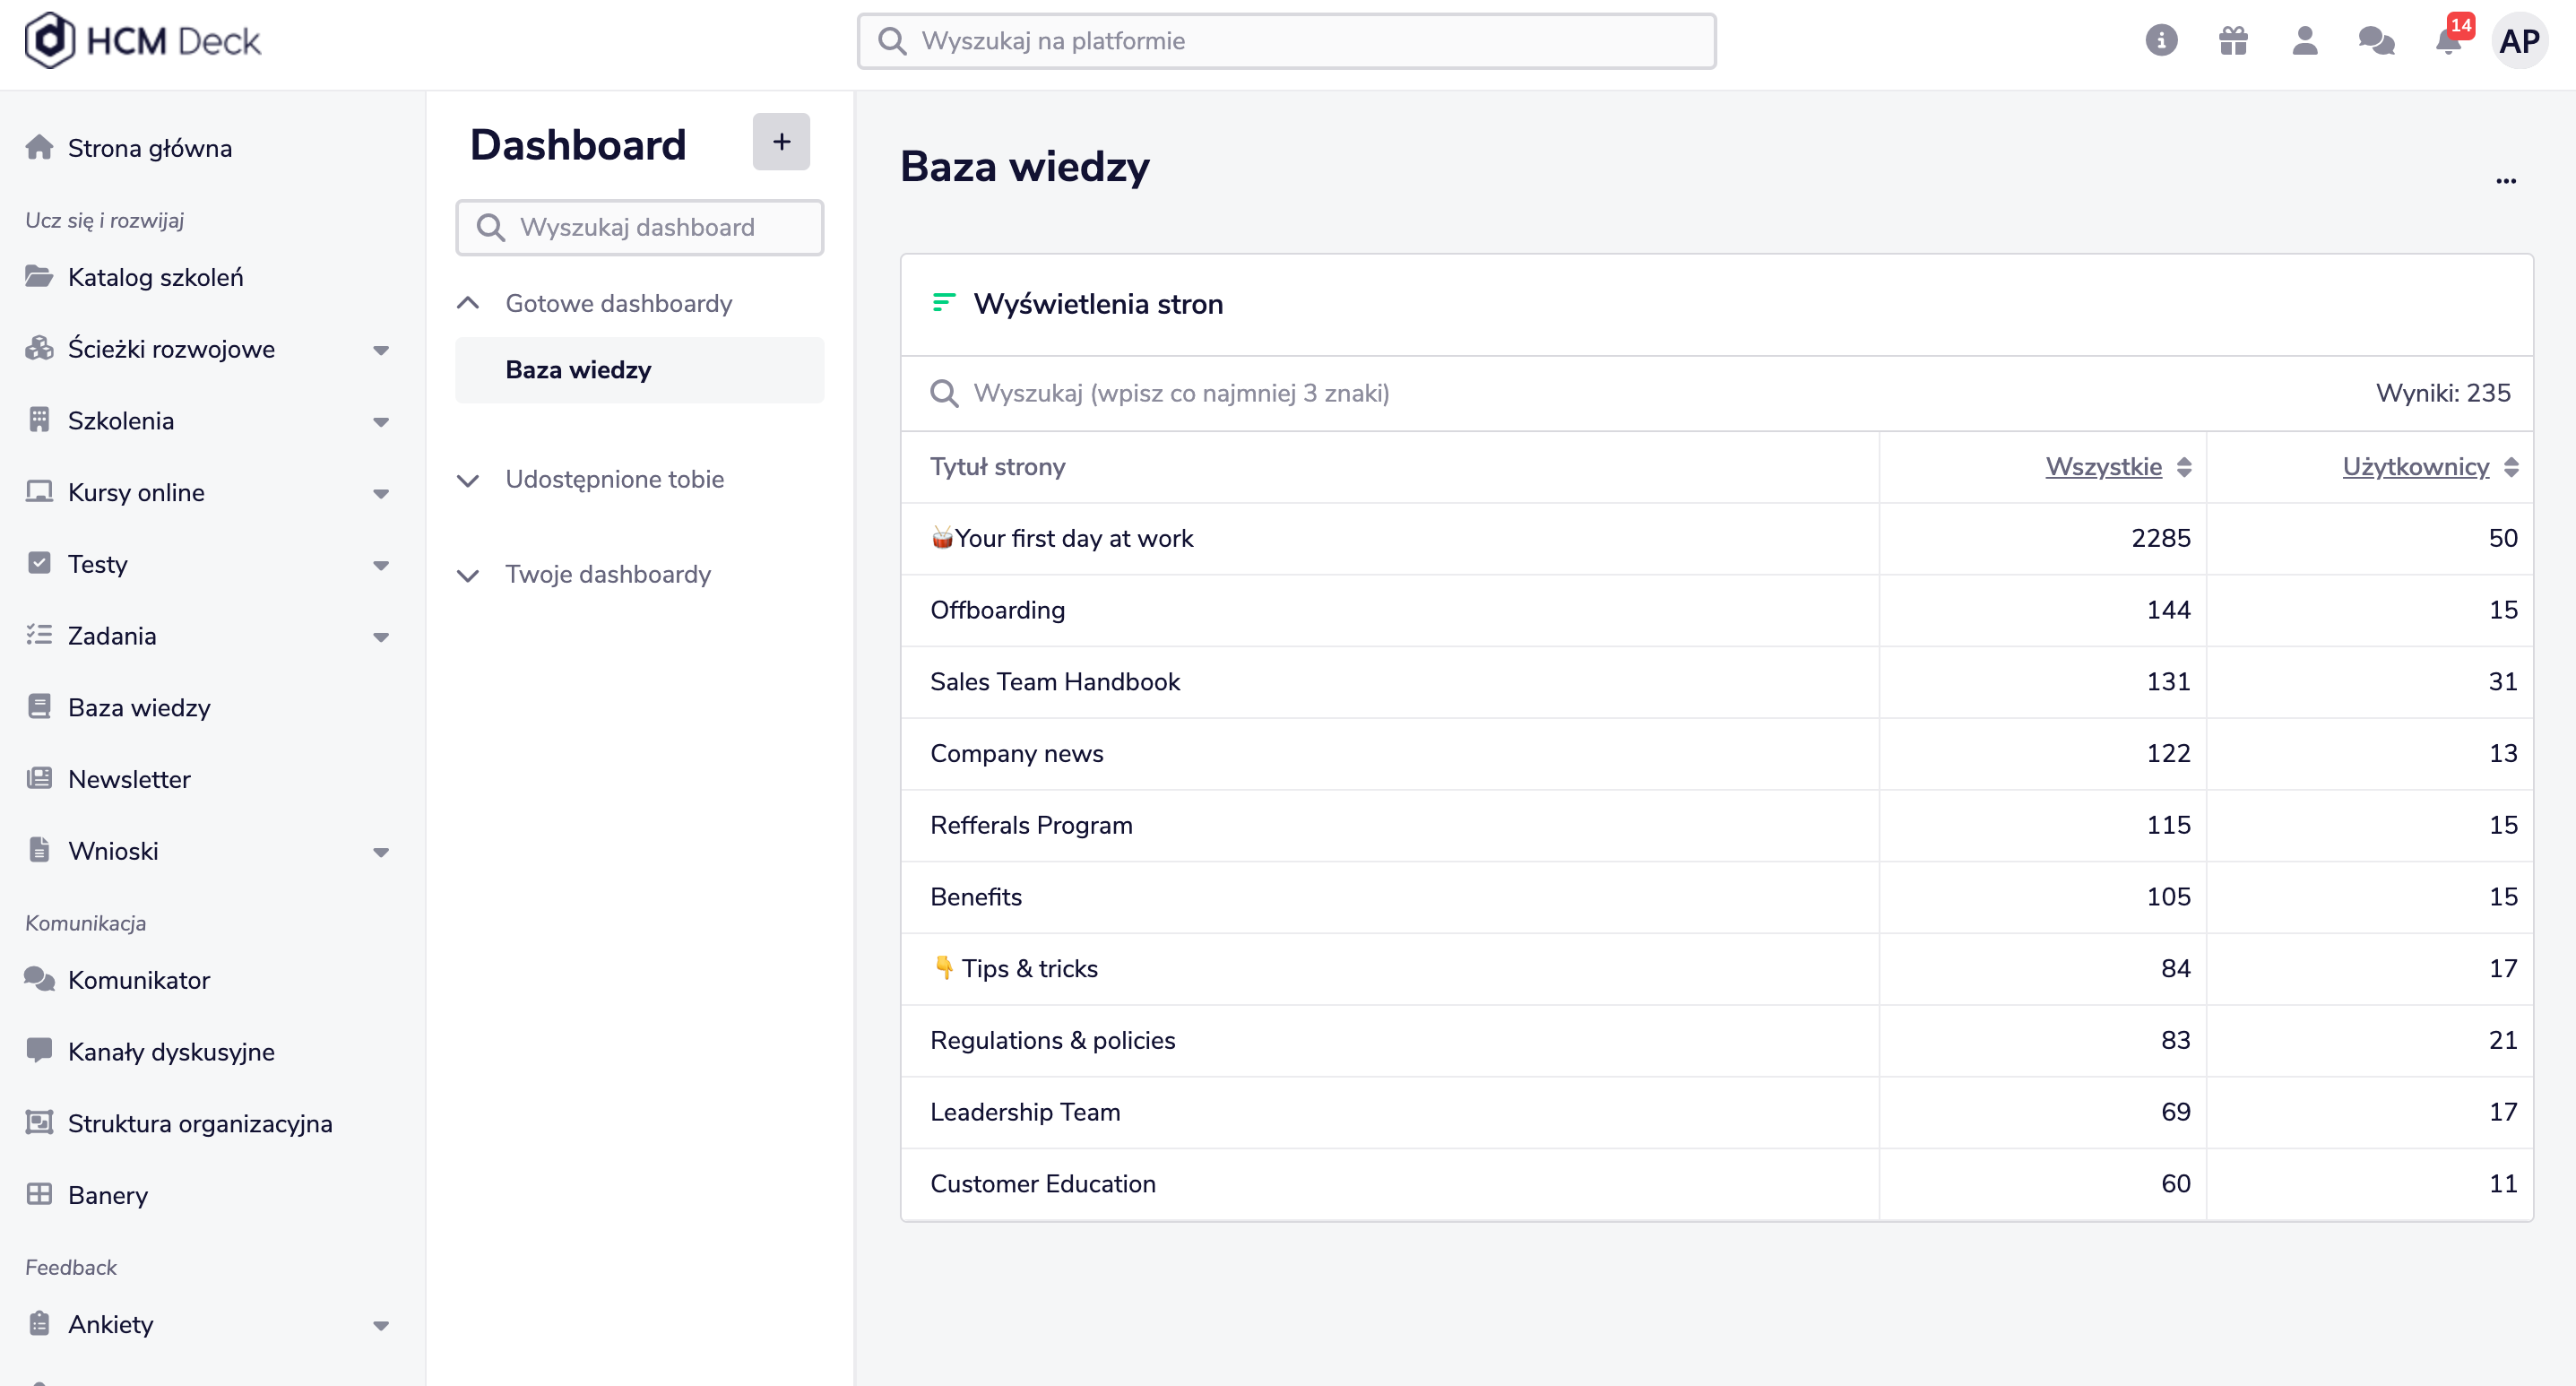This screenshot has width=2576, height=1386.
Task: Click the AP avatar in top right
Action: coord(2519,41)
